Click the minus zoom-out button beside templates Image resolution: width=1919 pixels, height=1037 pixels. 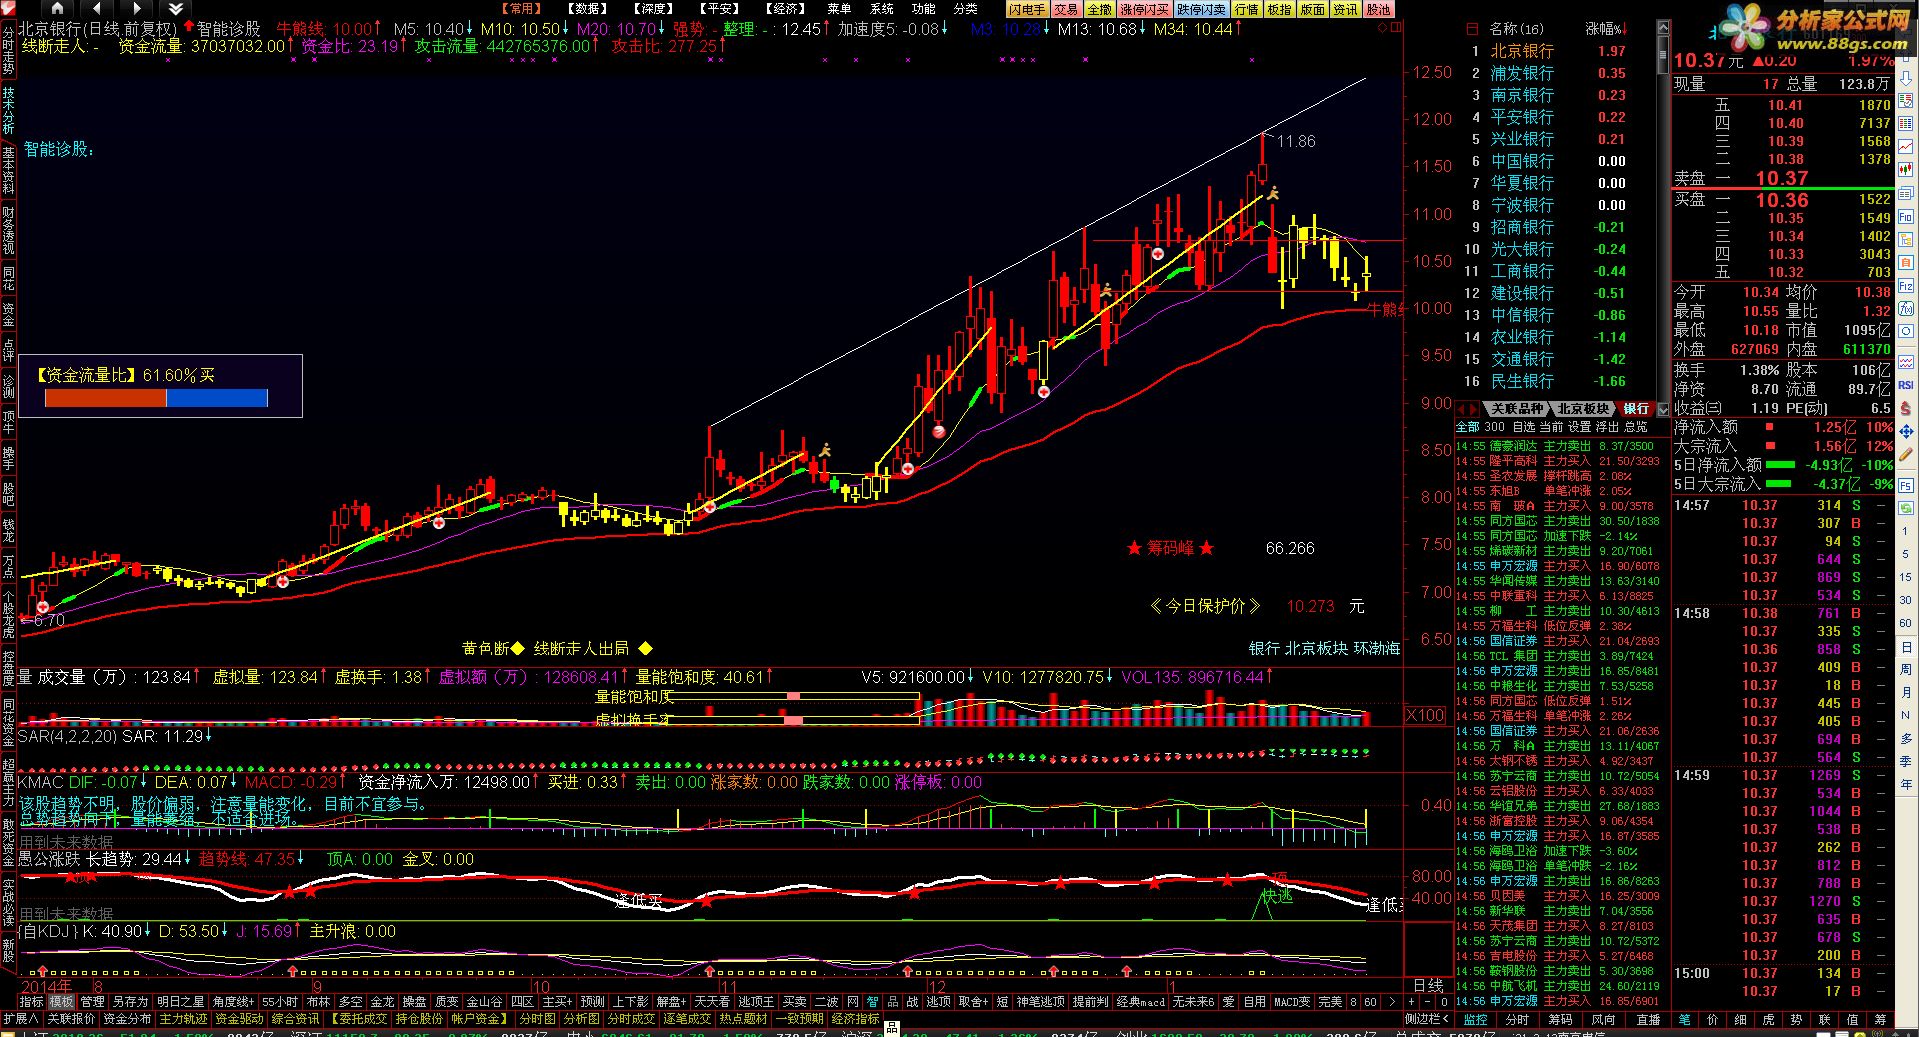[x=1427, y=1001]
